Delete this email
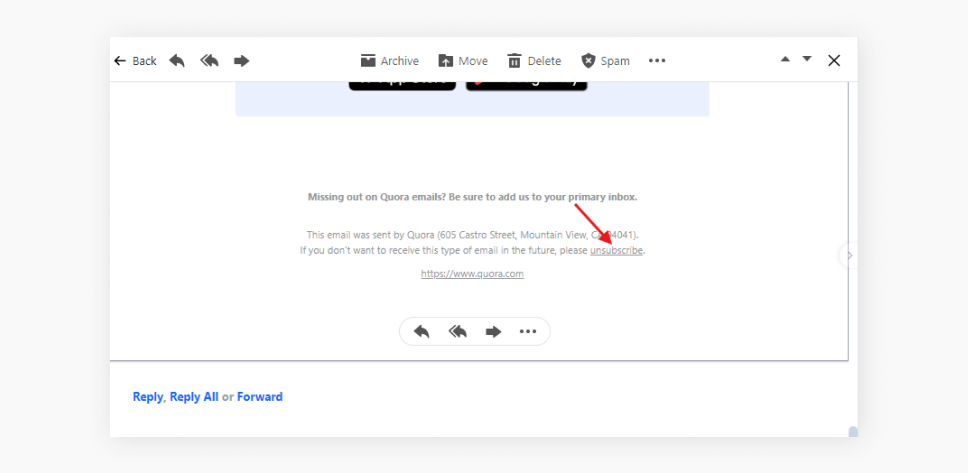This screenshot has height=473, width=968. click(x=534, y=61)
